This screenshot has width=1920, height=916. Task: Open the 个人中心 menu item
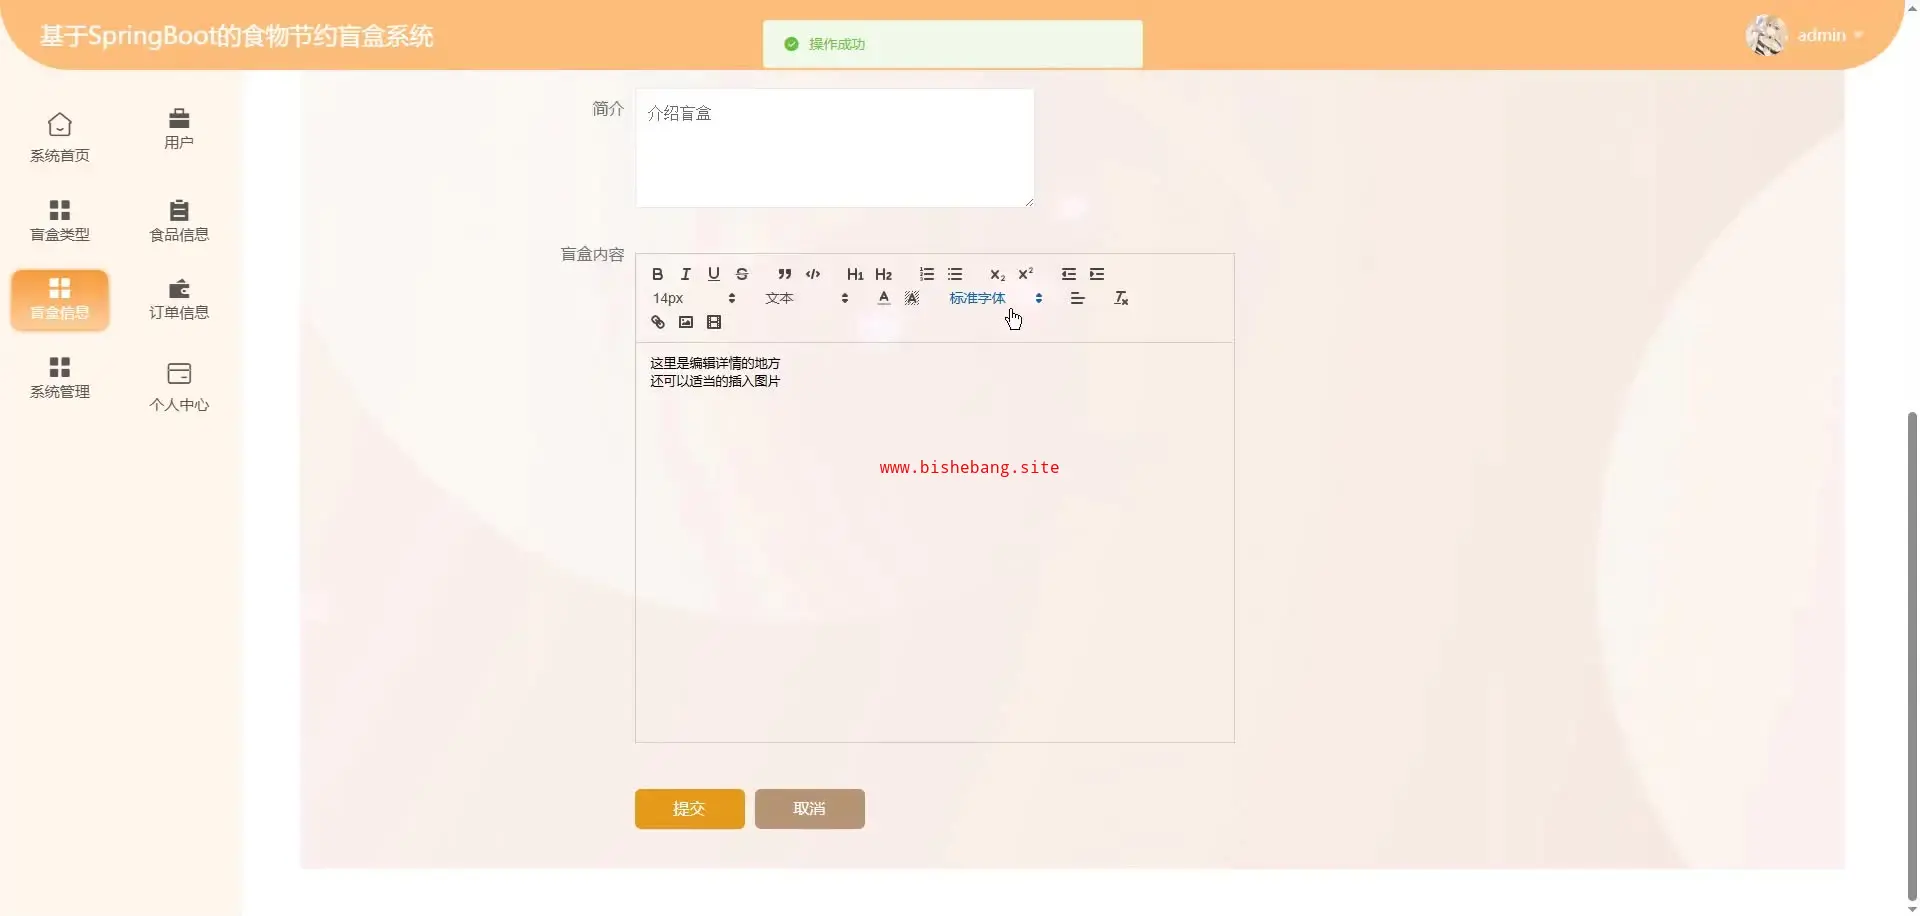pyautogui.click(x=179, y=386)
